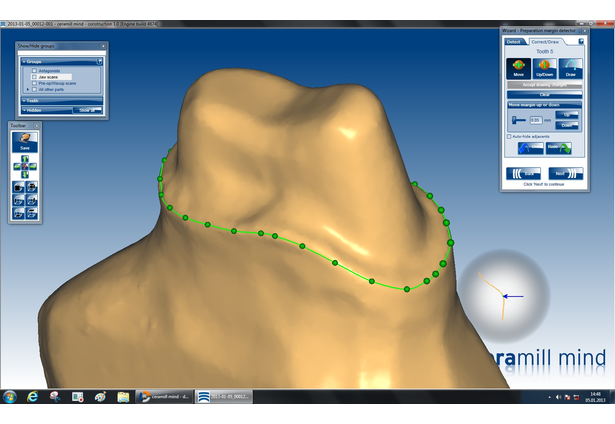Clear the margin line

point(544,95)
